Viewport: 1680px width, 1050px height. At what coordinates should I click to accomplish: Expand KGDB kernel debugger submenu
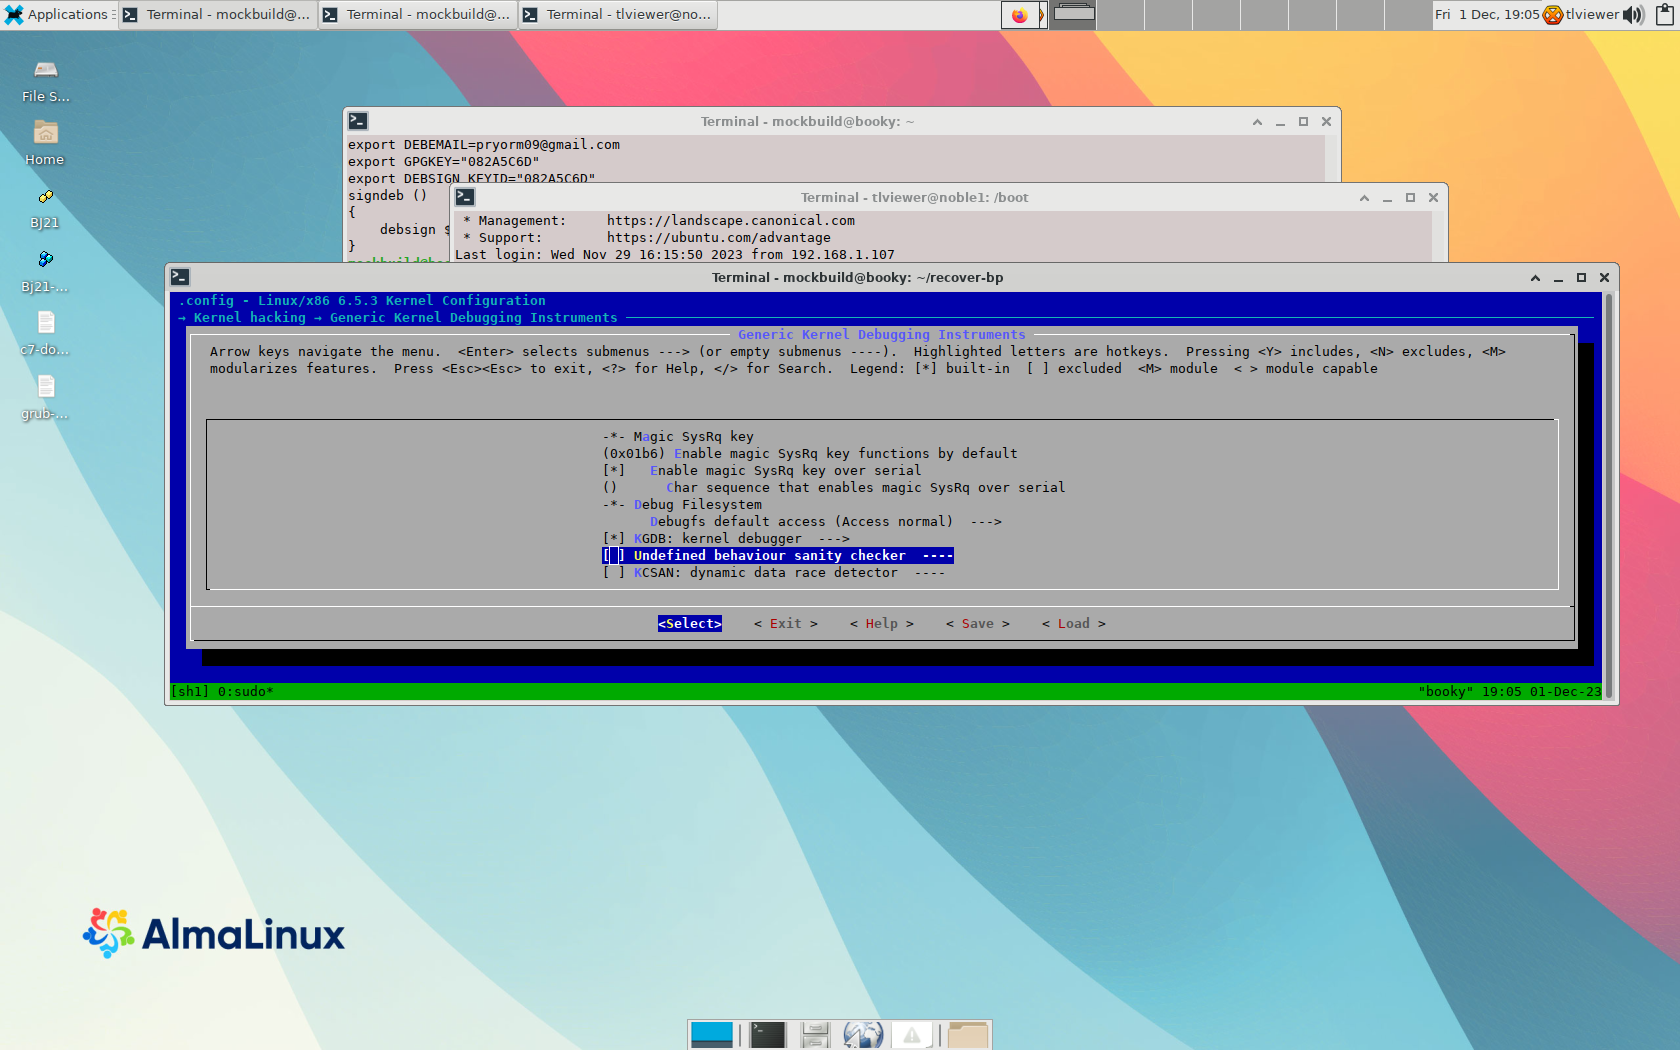tap(741, 539)
